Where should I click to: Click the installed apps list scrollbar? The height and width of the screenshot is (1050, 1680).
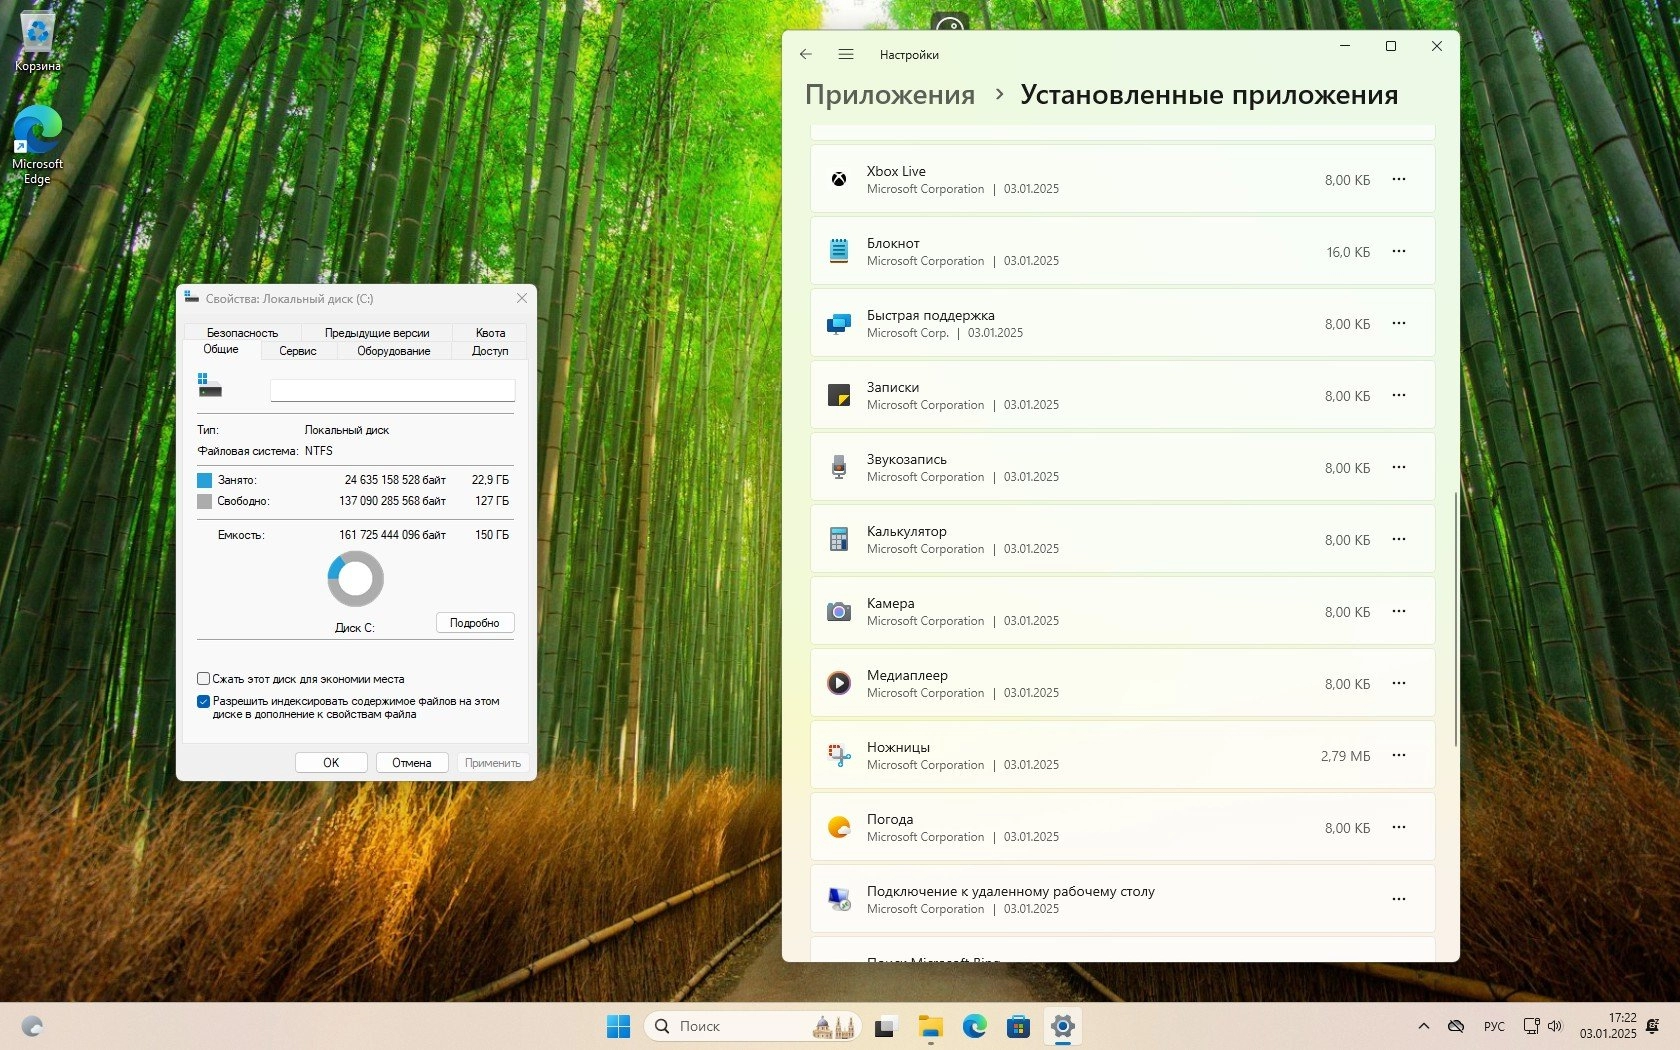pyautogui.click(x=1455, y=620)
